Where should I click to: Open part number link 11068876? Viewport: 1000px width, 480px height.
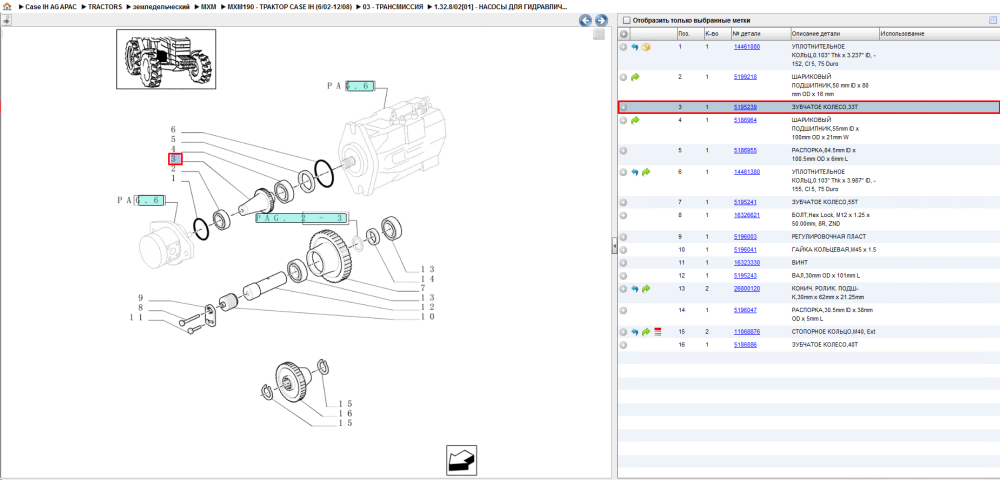(x=747, y=332)
